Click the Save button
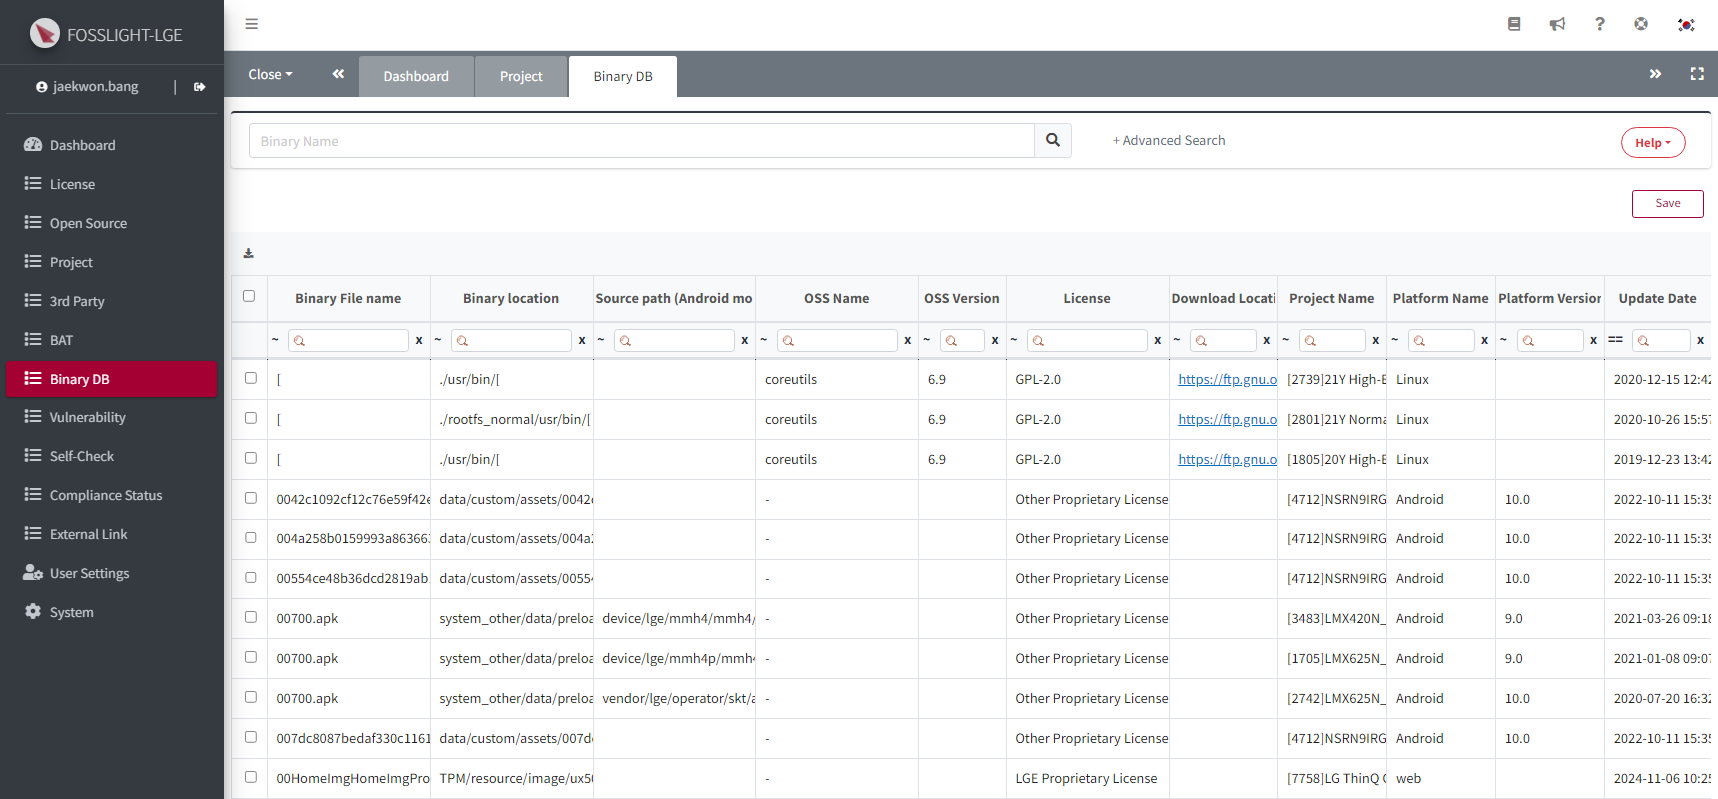This screenshot has height=799, width=1718. coord(1668,203)
